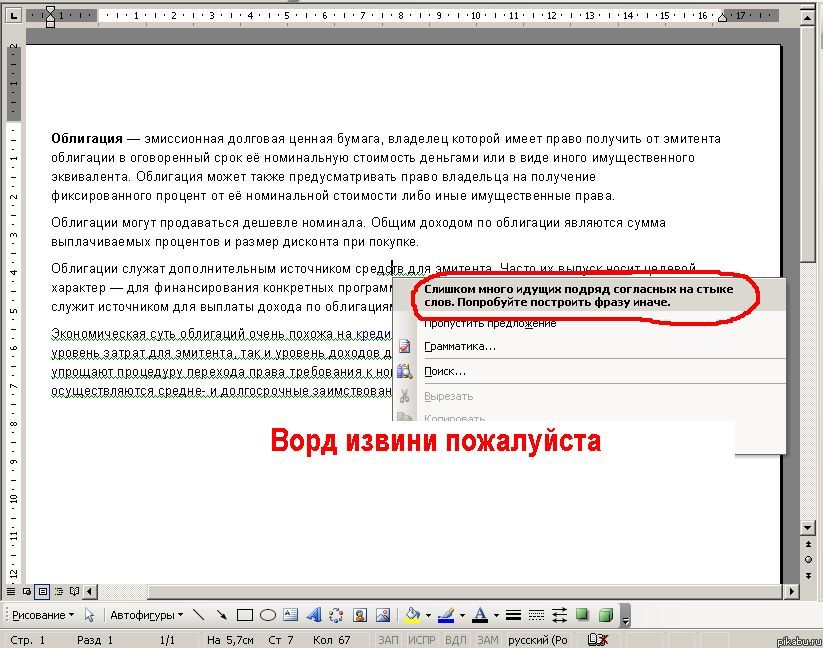Click the Grammar dialog icon in the context menu
The image size is (823, 649).
pyautogui.click(x=404, y=347)
